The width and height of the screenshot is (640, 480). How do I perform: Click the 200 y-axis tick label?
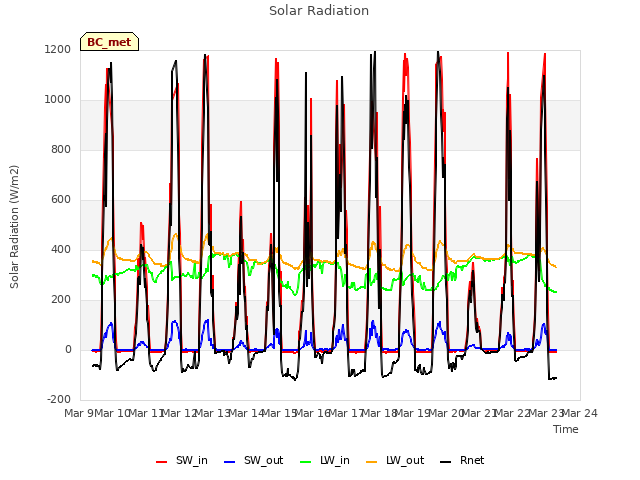[61, 300]
